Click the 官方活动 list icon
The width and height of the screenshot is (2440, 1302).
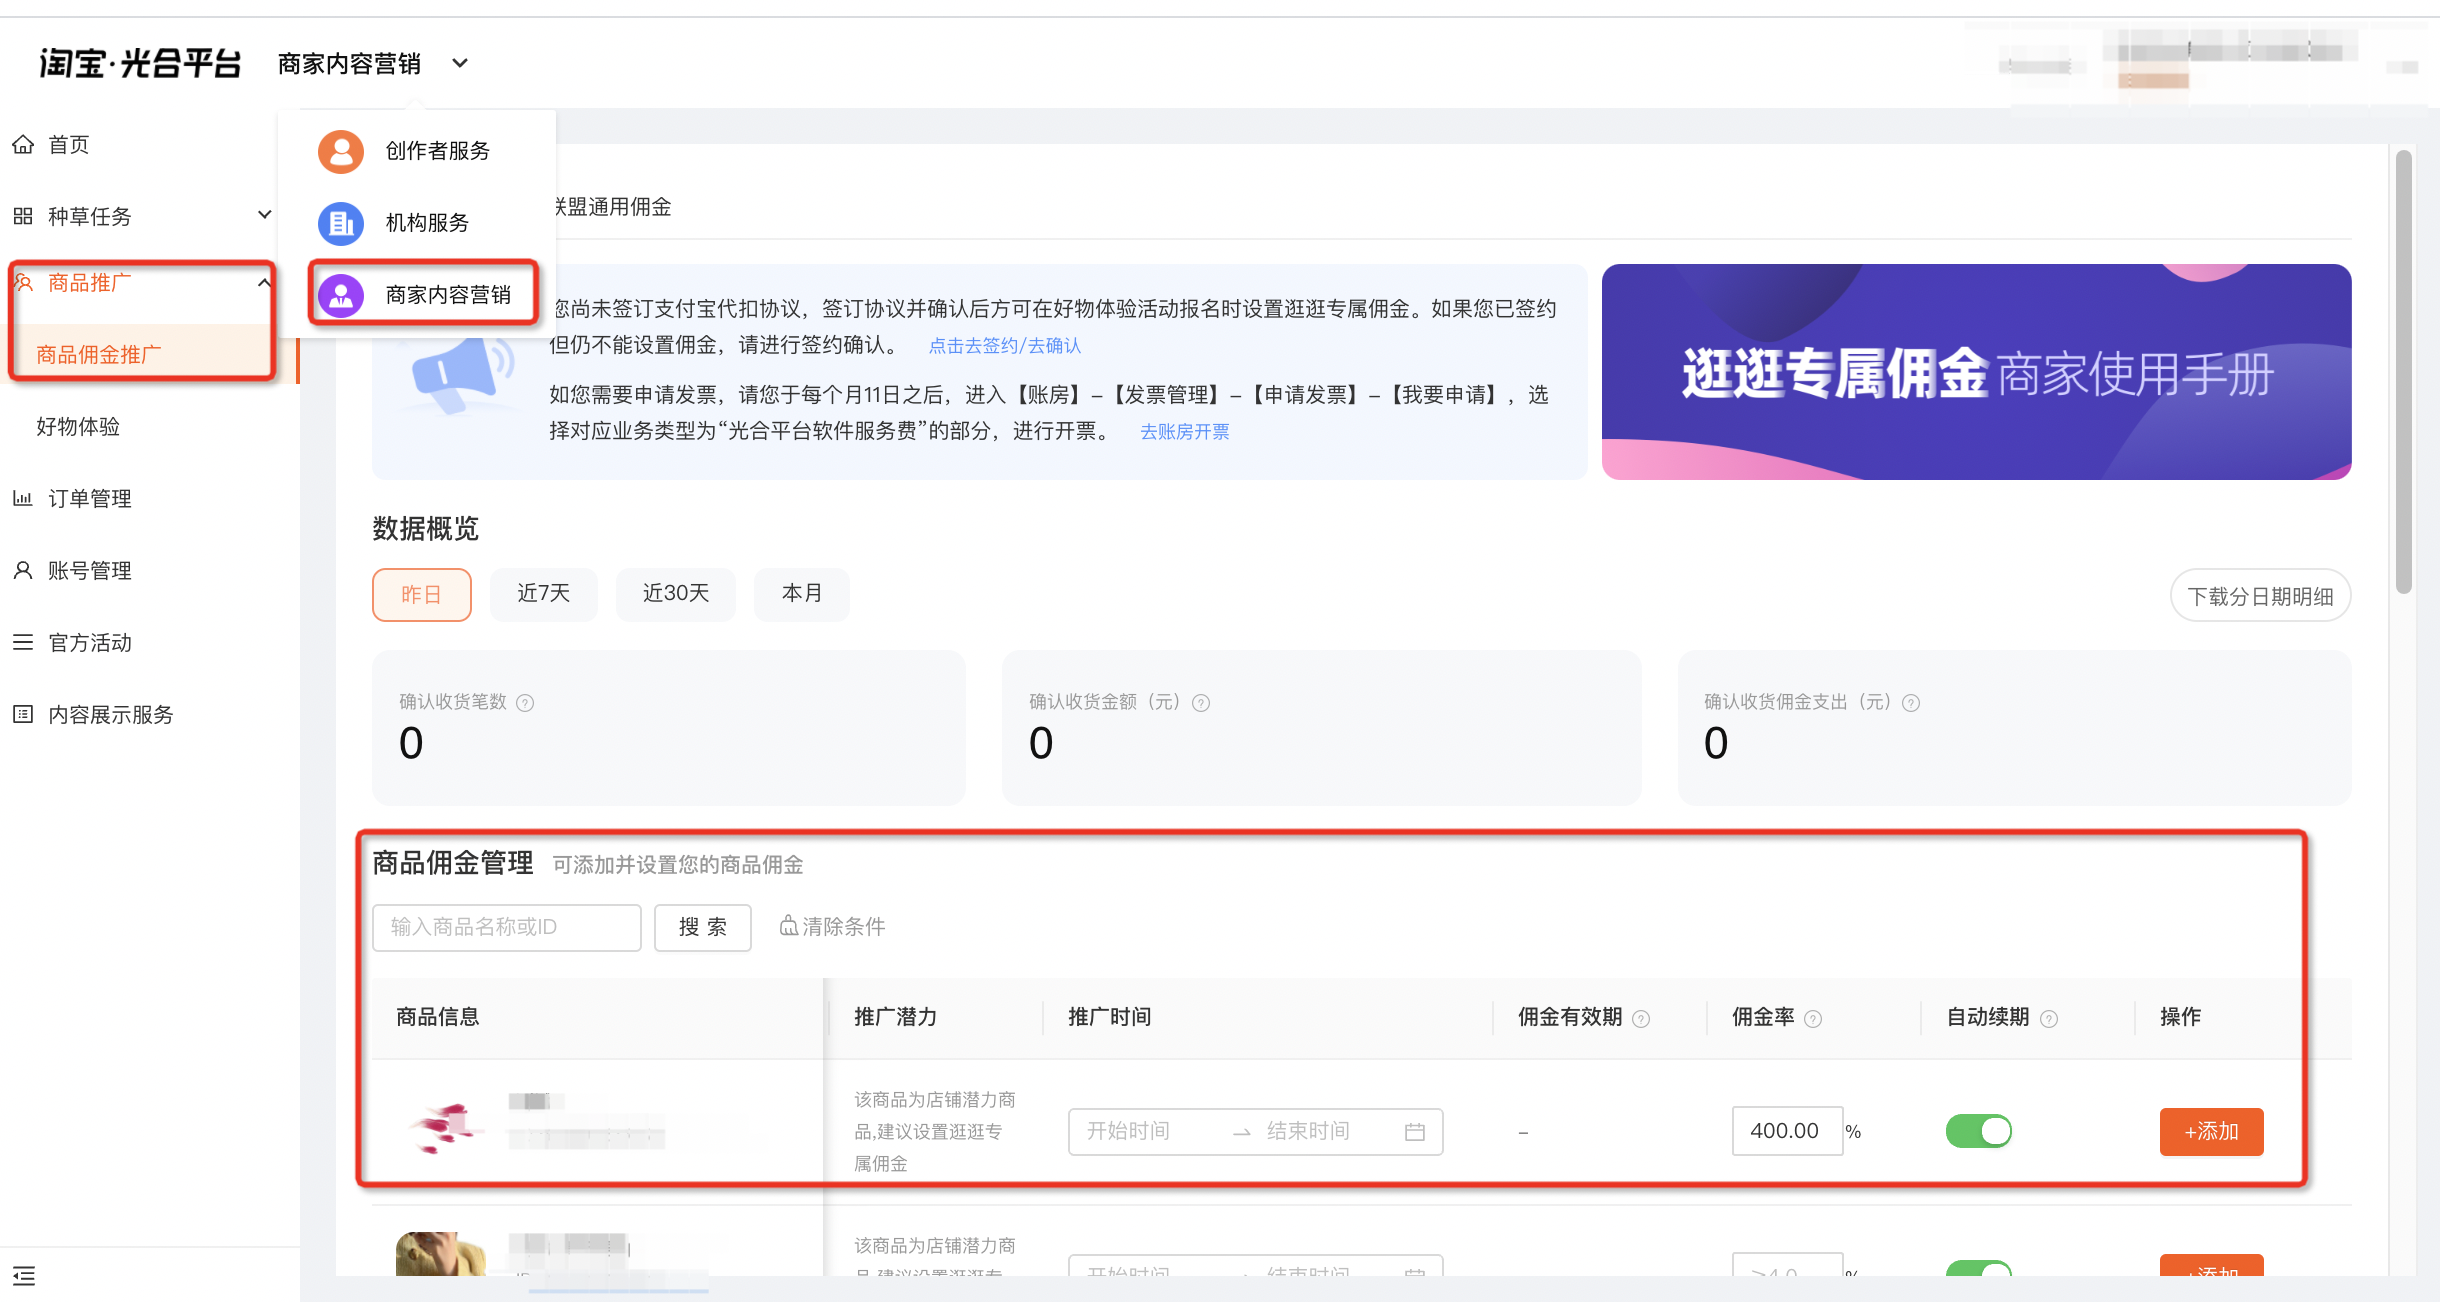(23, 642)
